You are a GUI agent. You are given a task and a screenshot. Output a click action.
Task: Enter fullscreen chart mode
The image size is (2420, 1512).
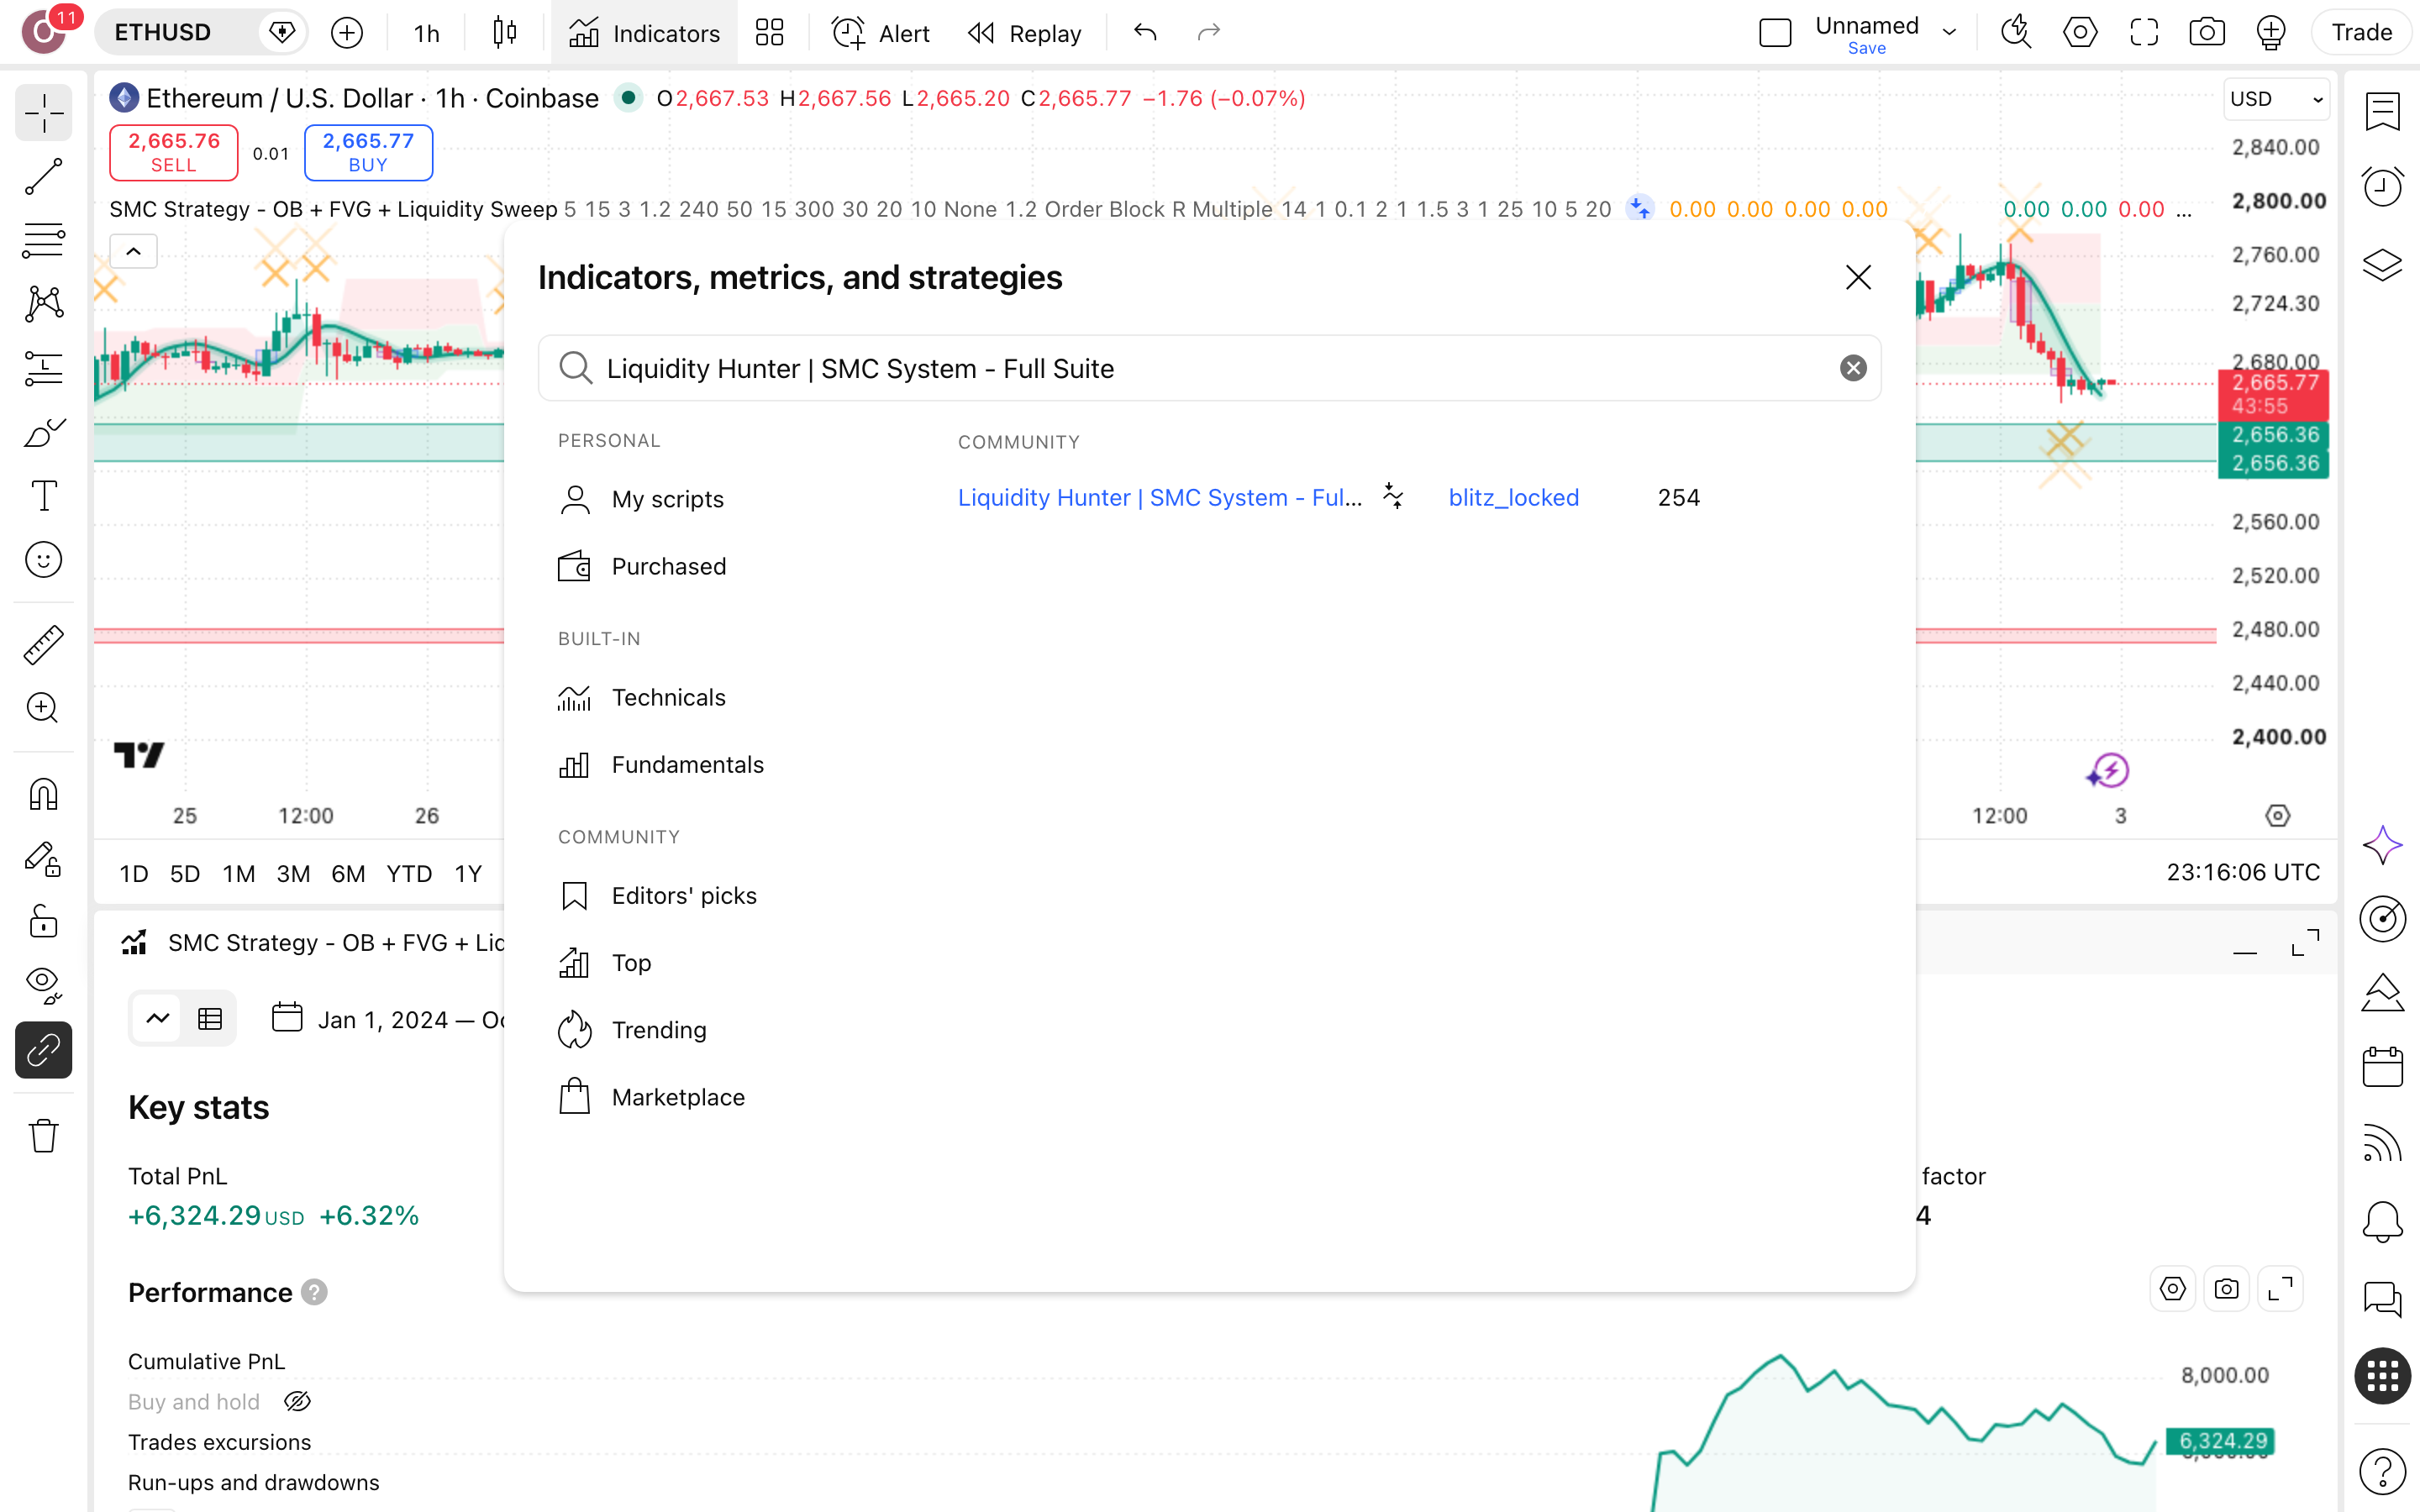click(2143, 33)
